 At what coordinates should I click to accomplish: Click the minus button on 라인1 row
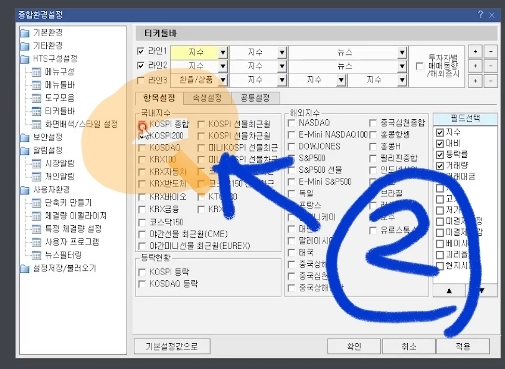tap(491, 52)
